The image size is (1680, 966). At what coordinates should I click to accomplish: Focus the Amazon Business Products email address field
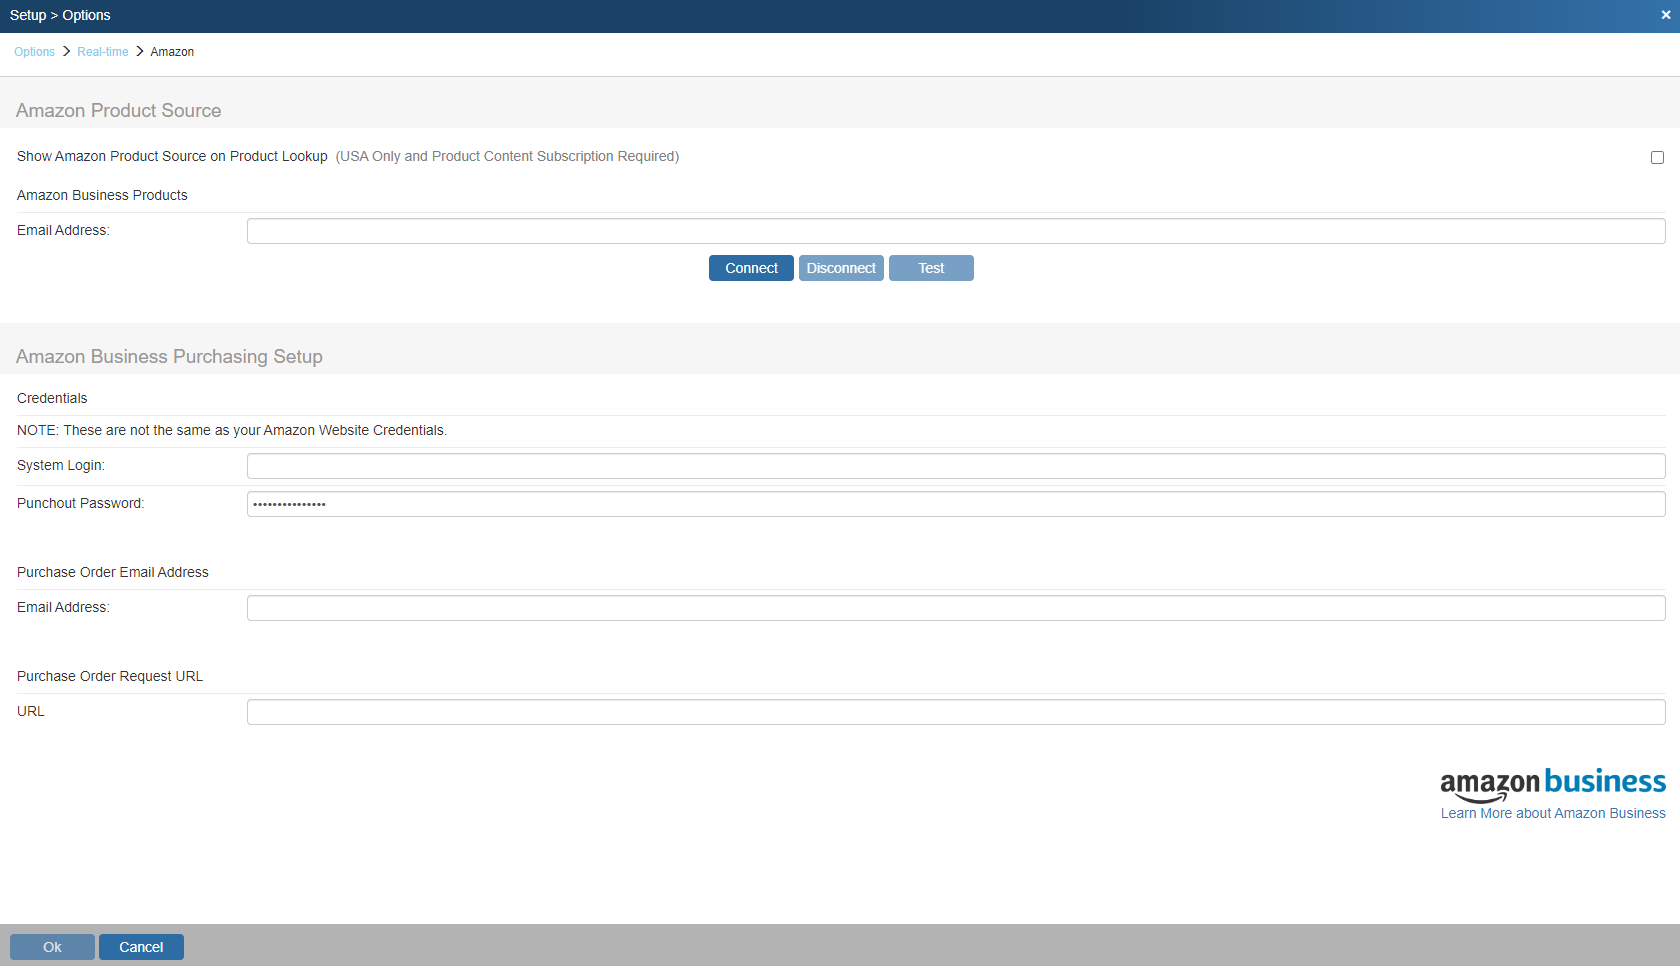956,231
